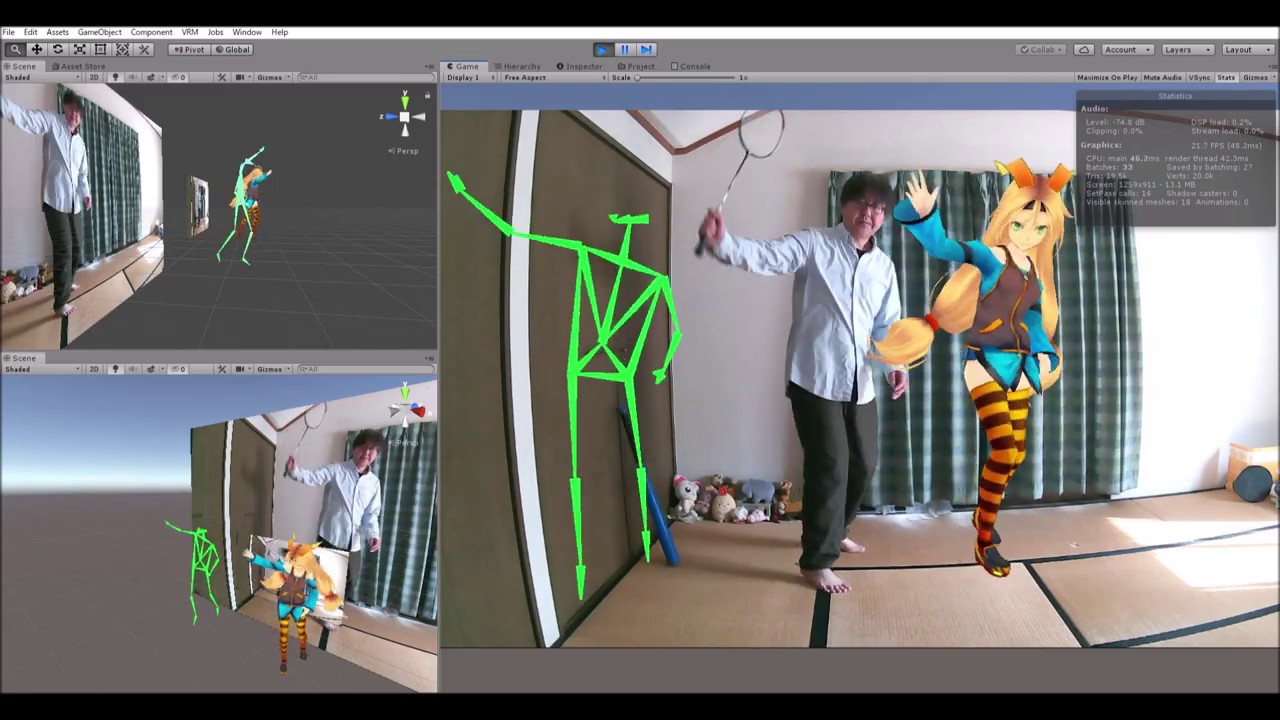Click the Collab button
This screenshot has width=1280, height=720.
[x=1041, y=49]
